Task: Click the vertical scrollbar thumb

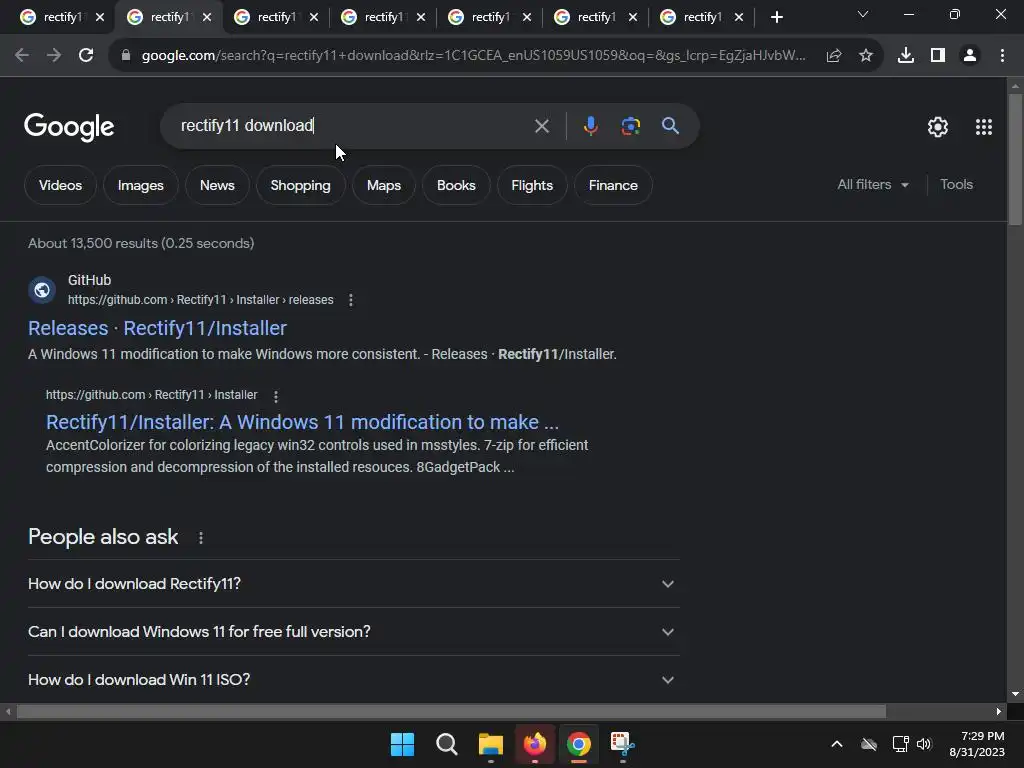Action: (x=1015, y=160)
